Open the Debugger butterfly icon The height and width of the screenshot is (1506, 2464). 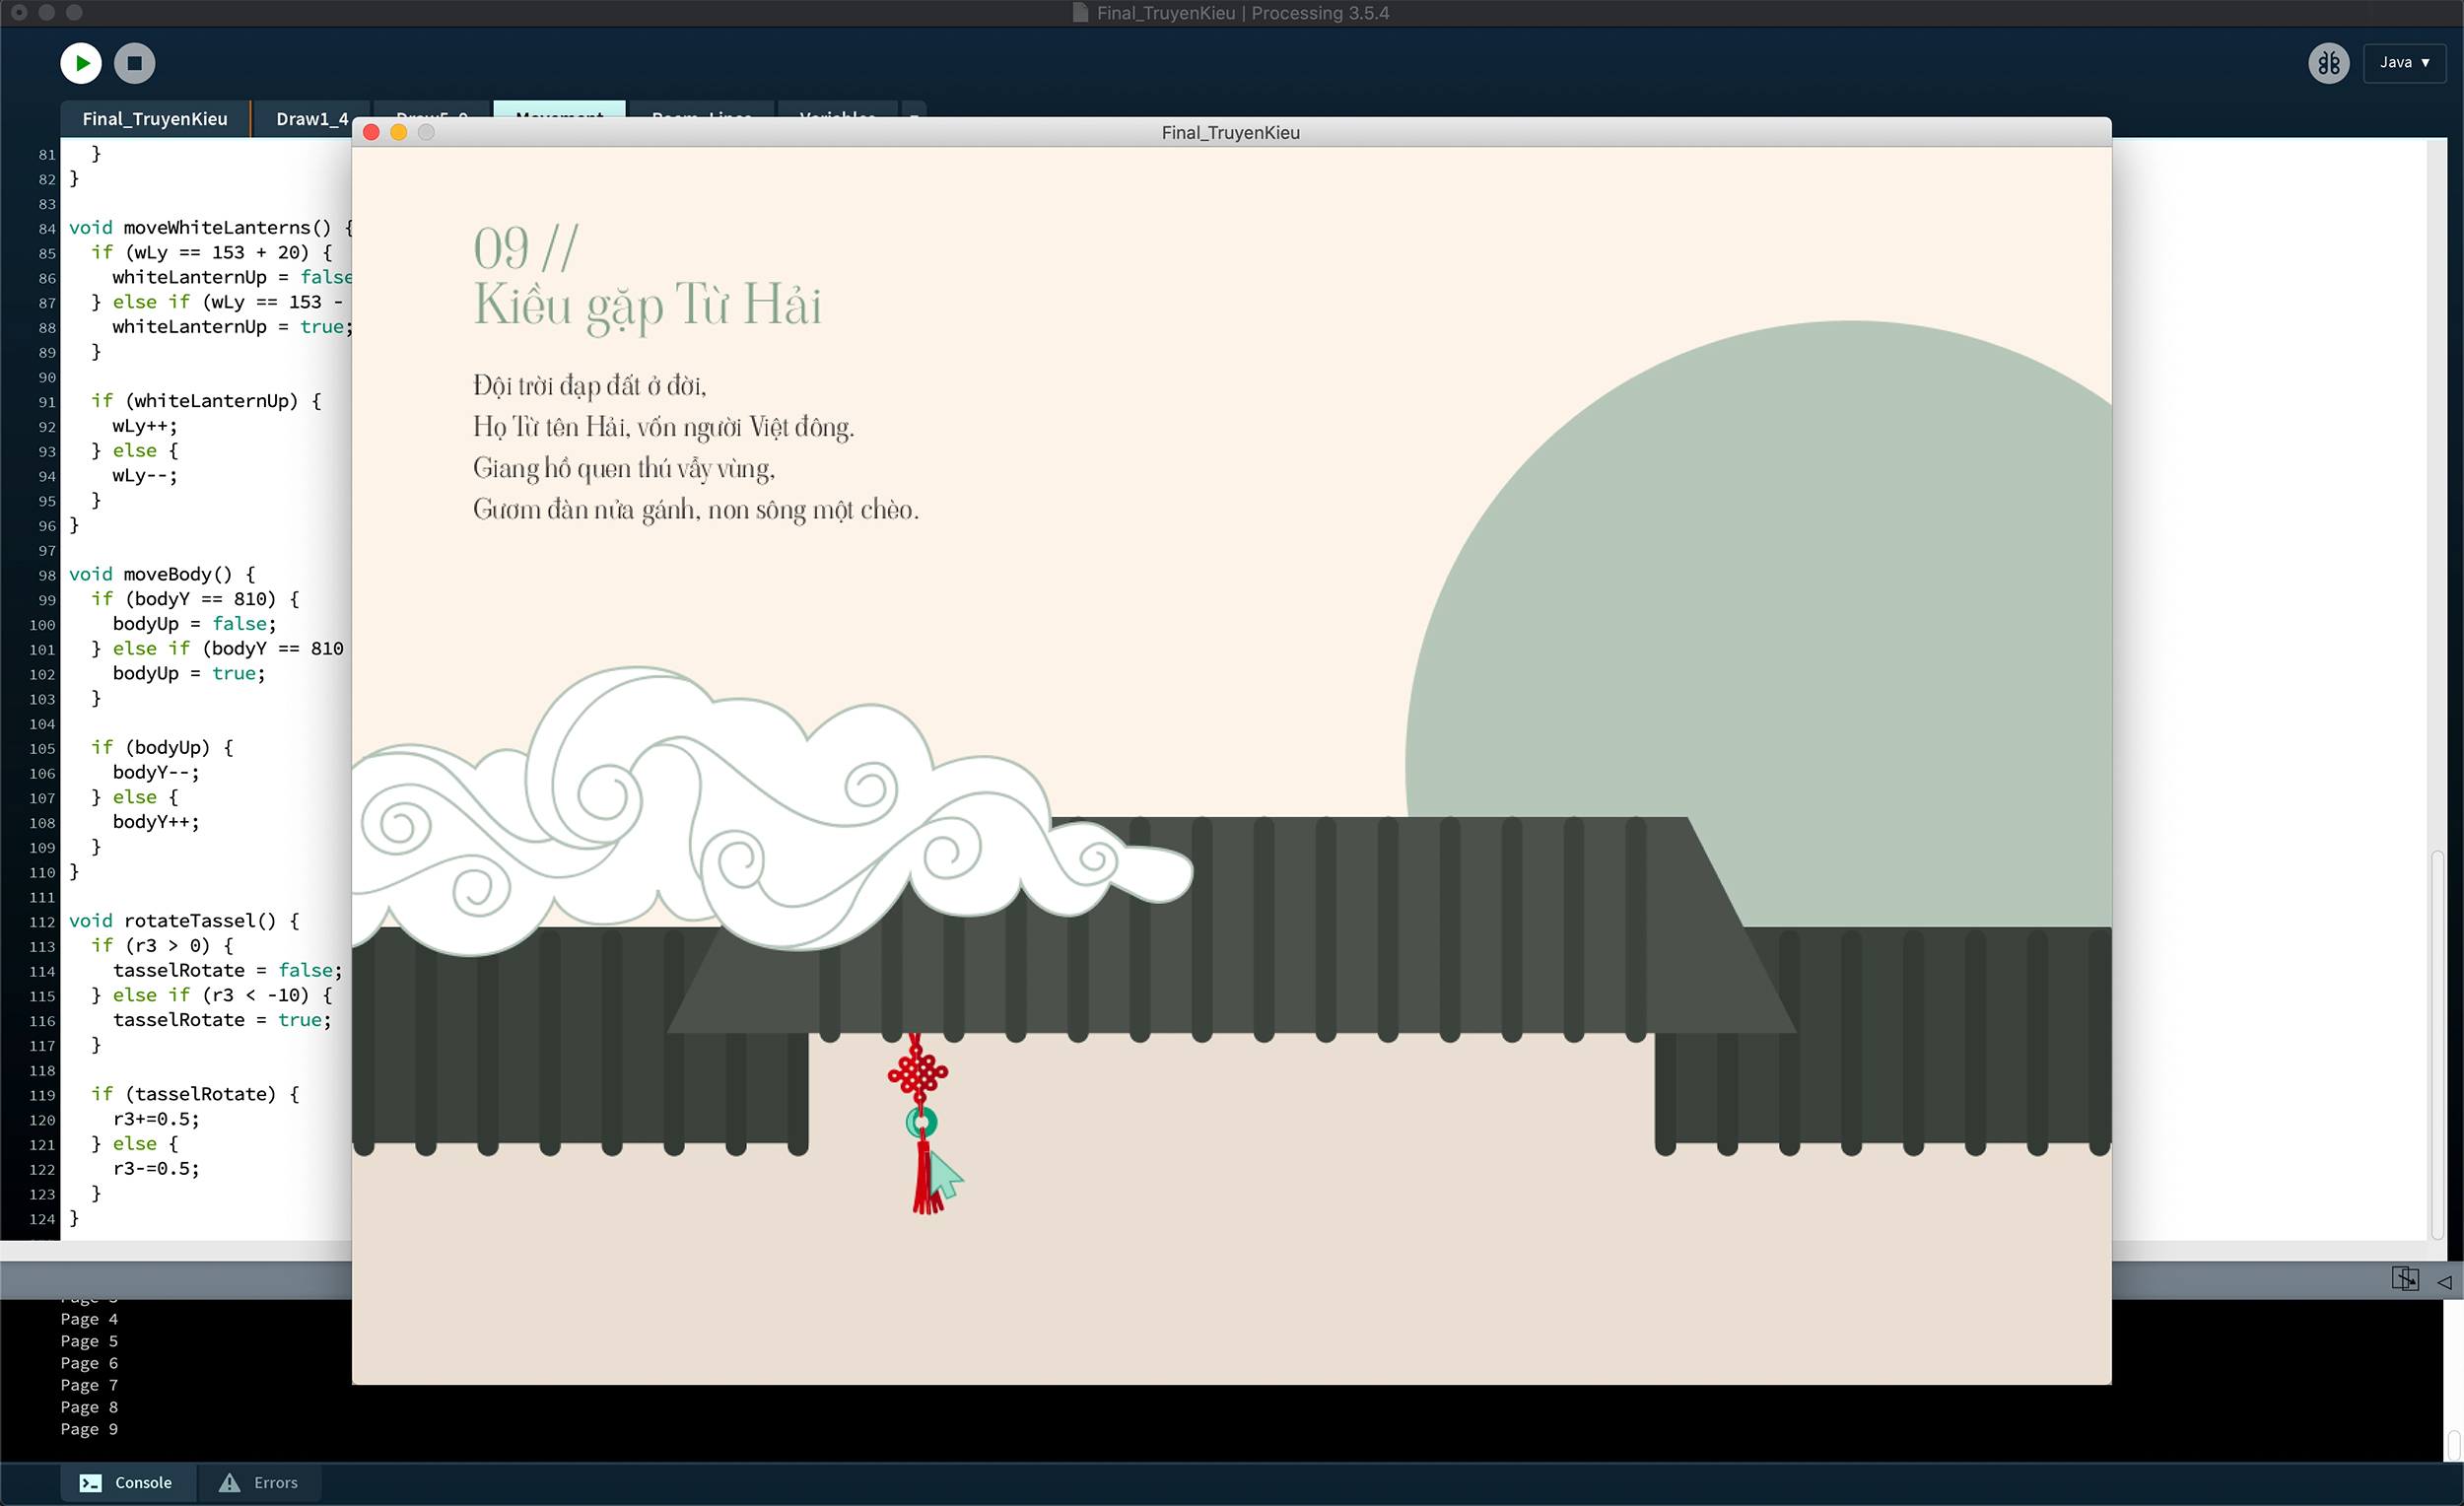point(2328,63)
